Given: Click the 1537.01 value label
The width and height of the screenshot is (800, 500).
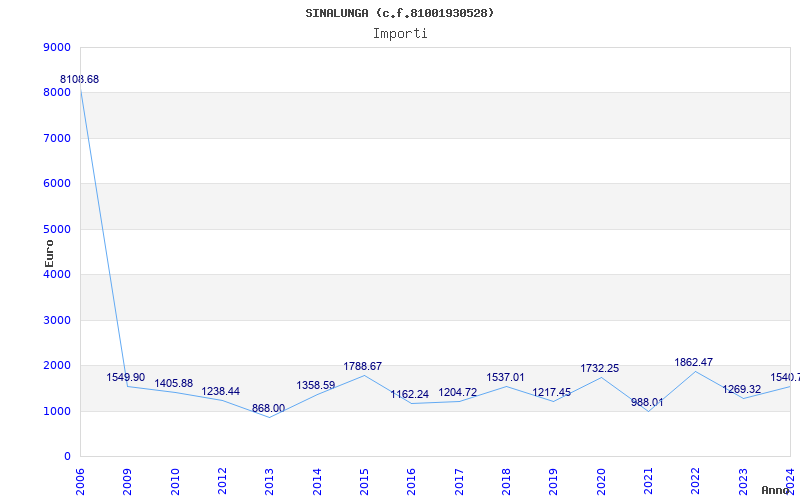Looking at the screenshot, I should pyautogui.click(x=505, y=378).
